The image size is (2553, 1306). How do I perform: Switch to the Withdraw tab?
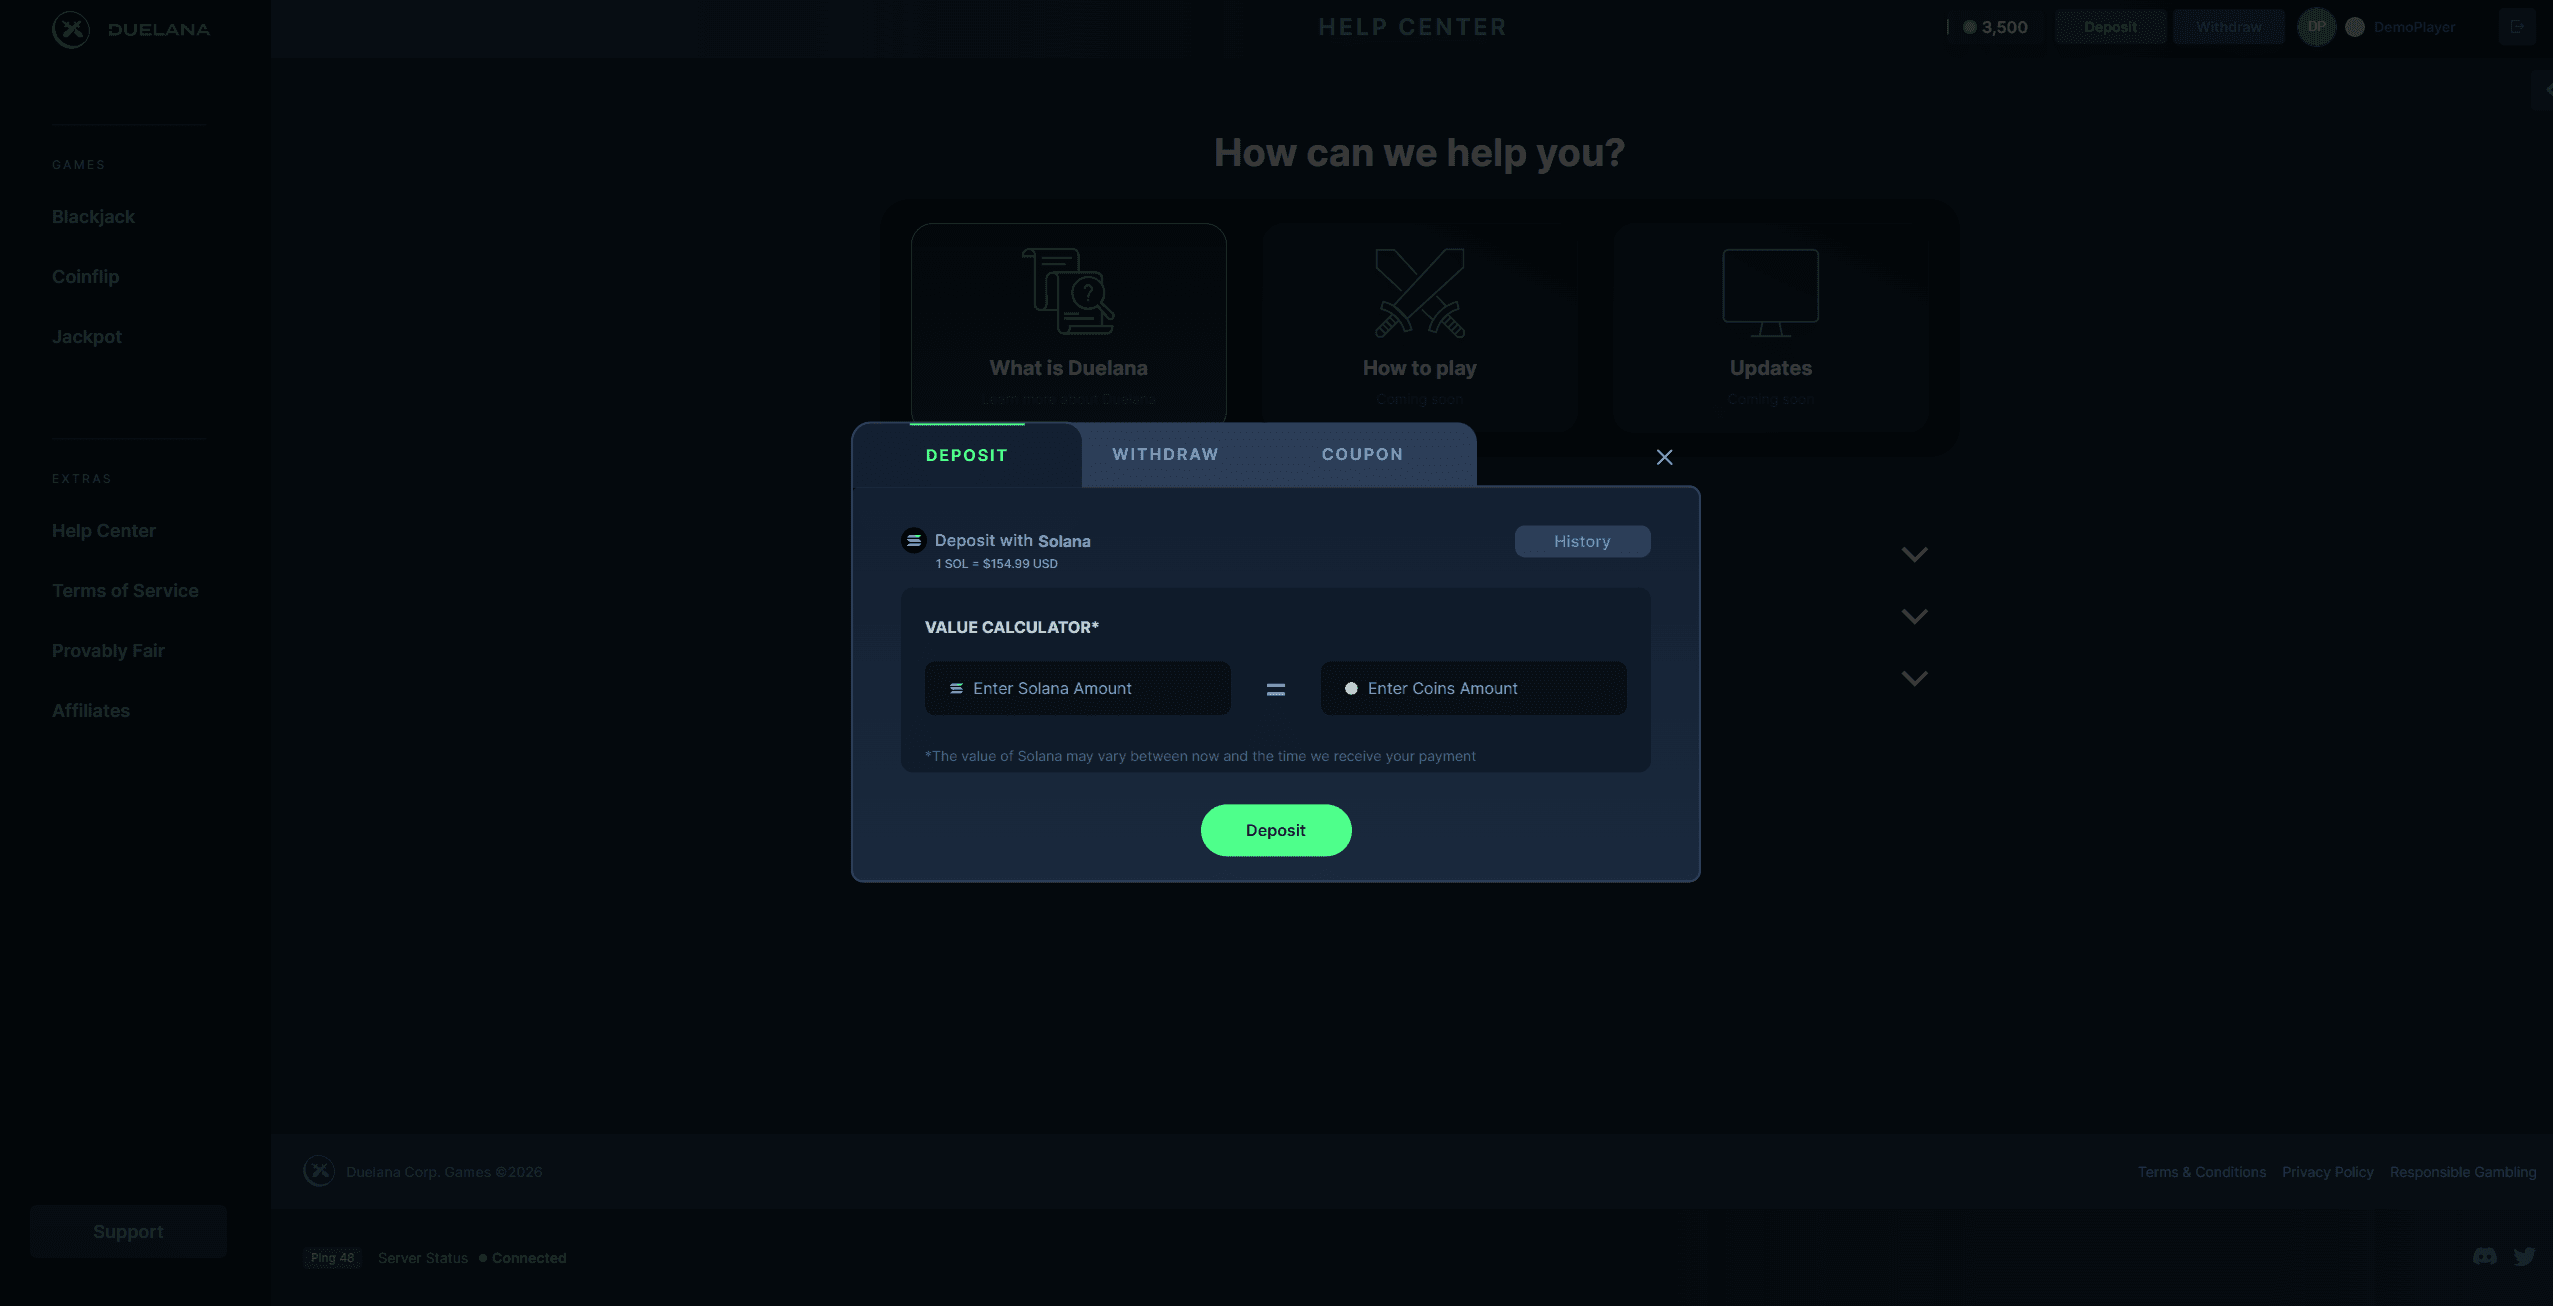pos(1165,454)
